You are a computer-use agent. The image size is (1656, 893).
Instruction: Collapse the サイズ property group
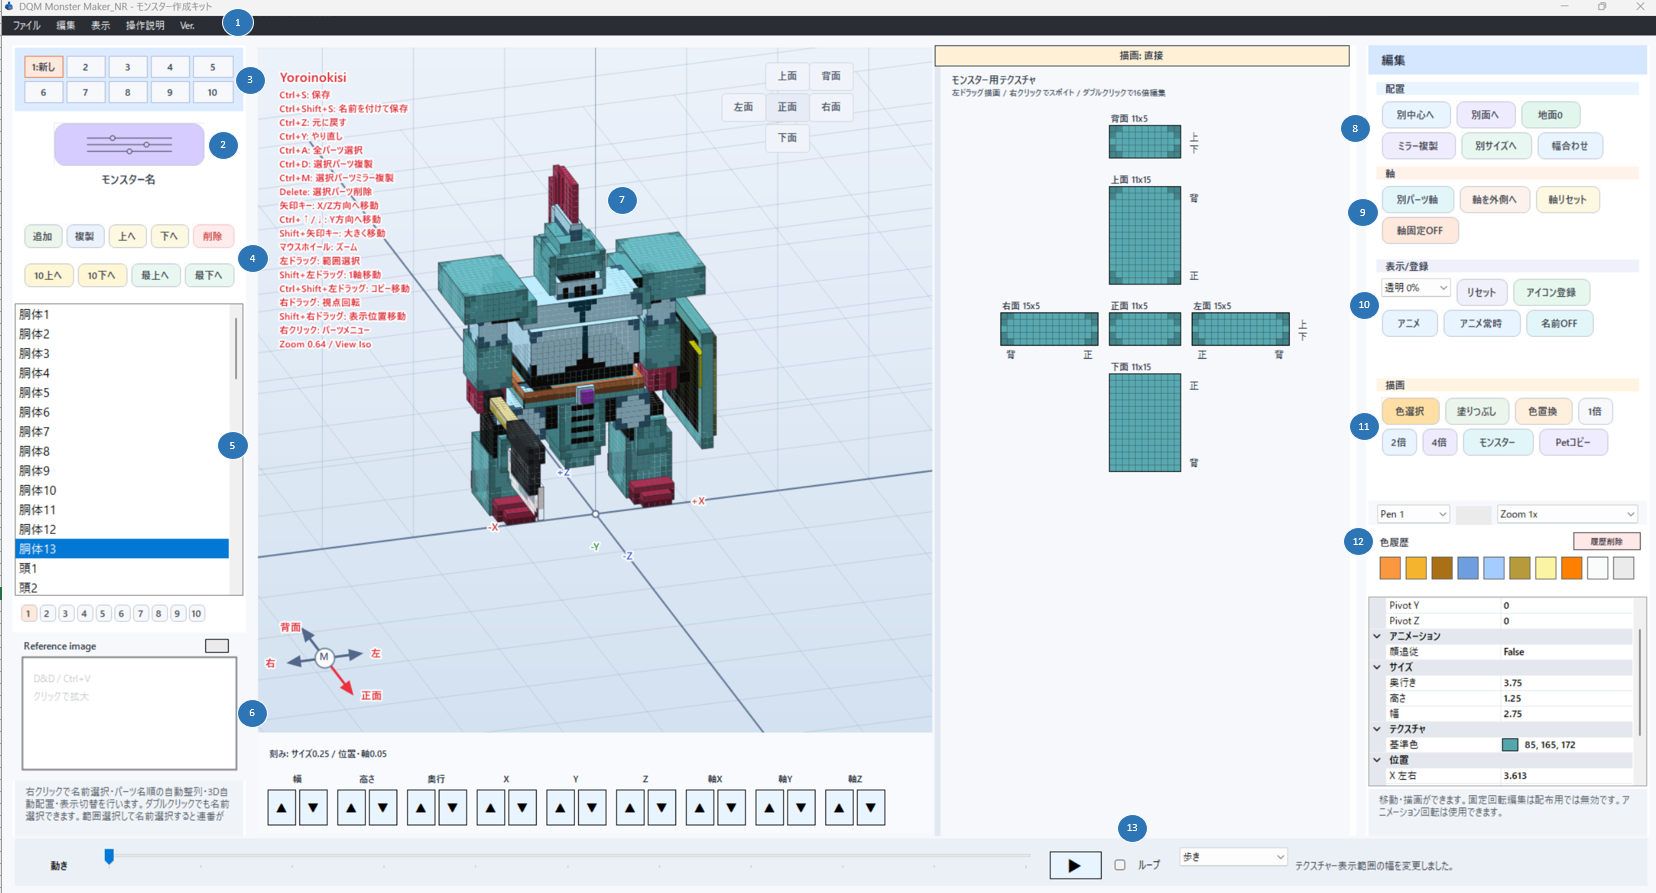coord(1377,668)
